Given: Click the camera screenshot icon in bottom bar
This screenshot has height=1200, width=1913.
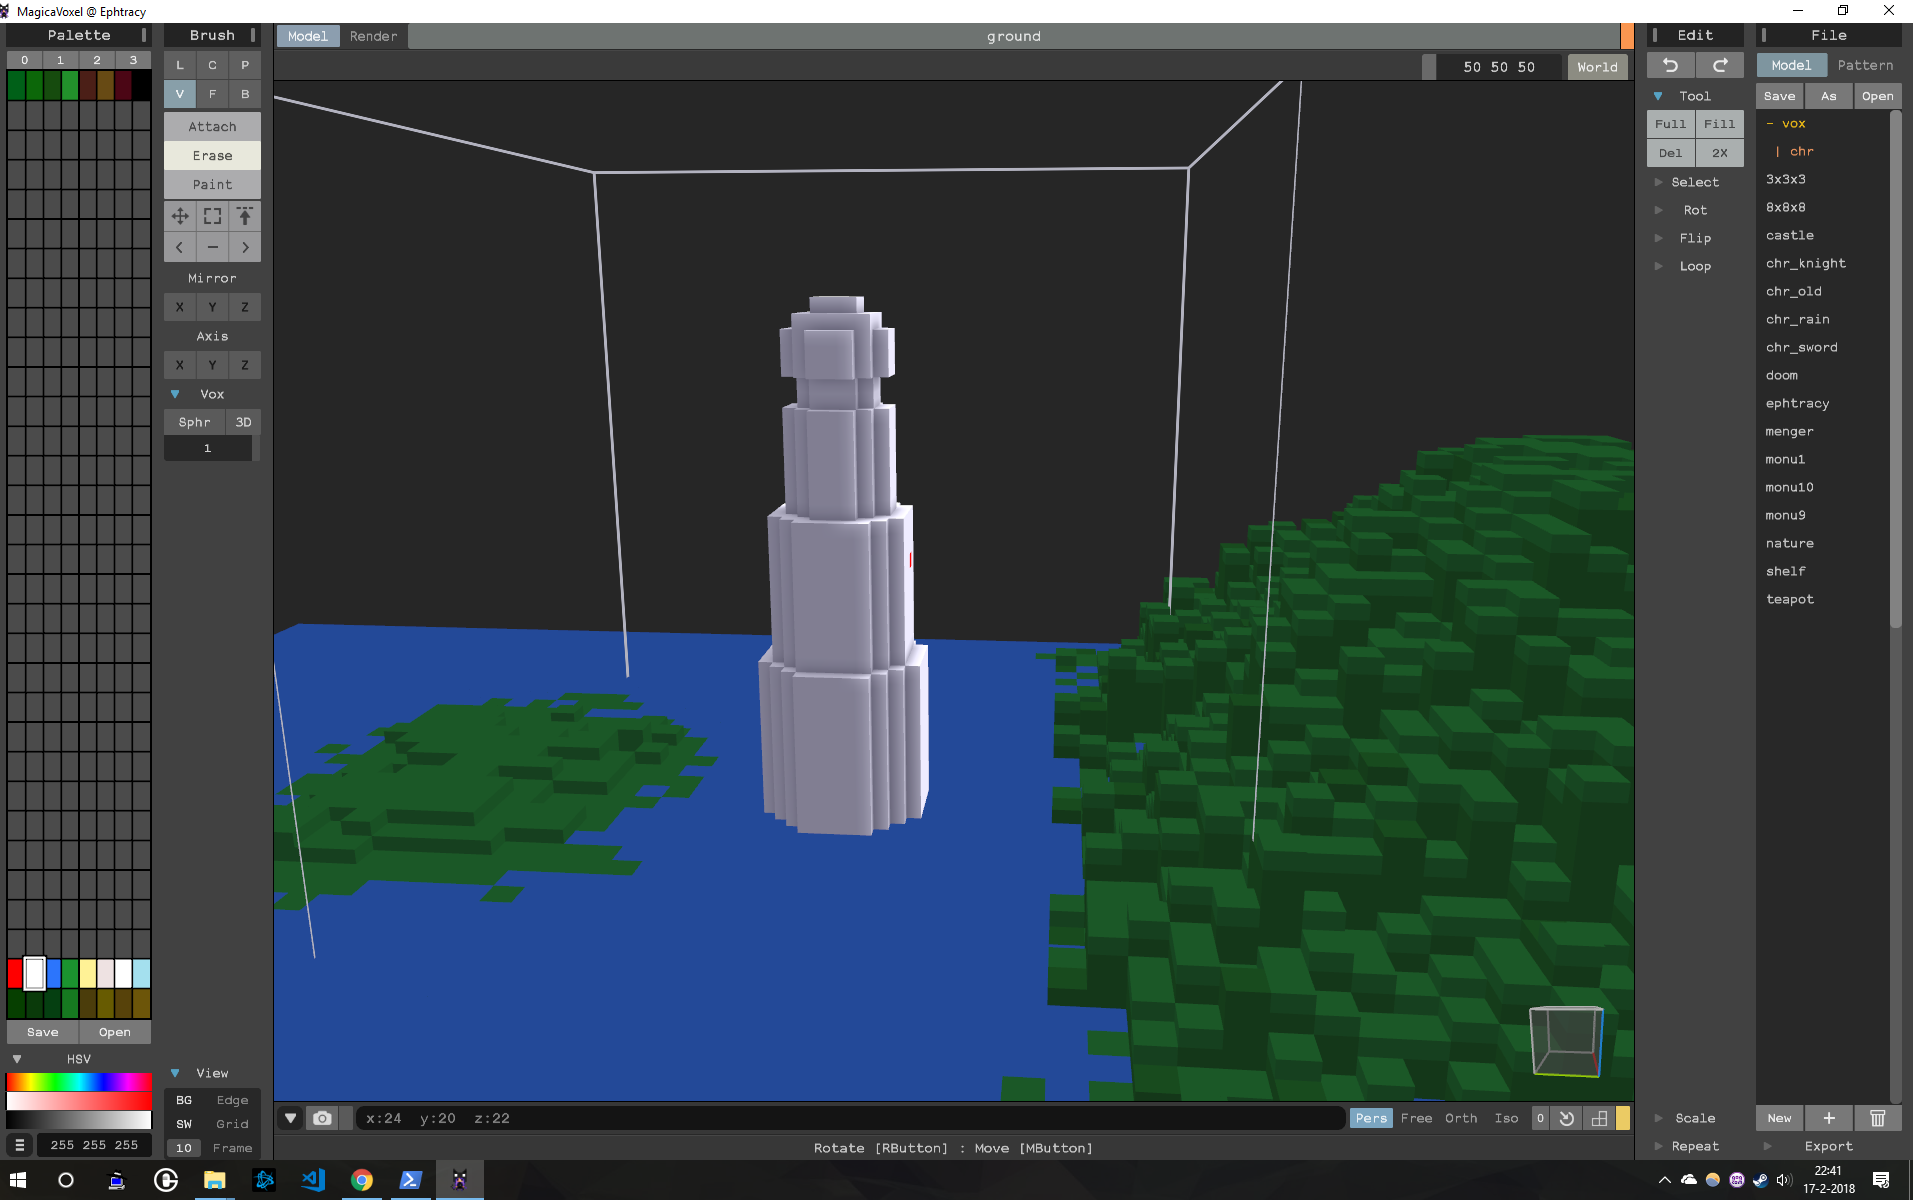Looking at the screenshot, I should 322,1118.
